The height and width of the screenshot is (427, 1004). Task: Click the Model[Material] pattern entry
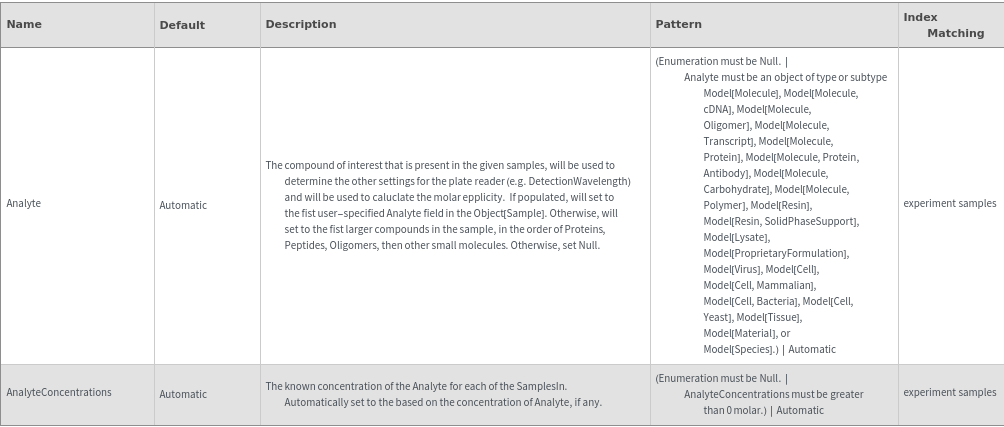(739, 333)
